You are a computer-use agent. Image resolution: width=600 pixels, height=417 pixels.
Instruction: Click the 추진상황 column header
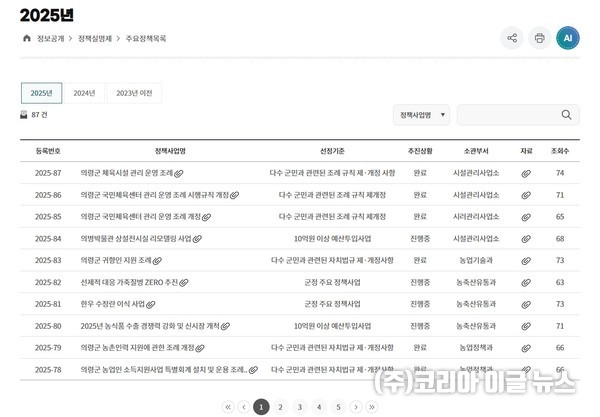[420, 151]
